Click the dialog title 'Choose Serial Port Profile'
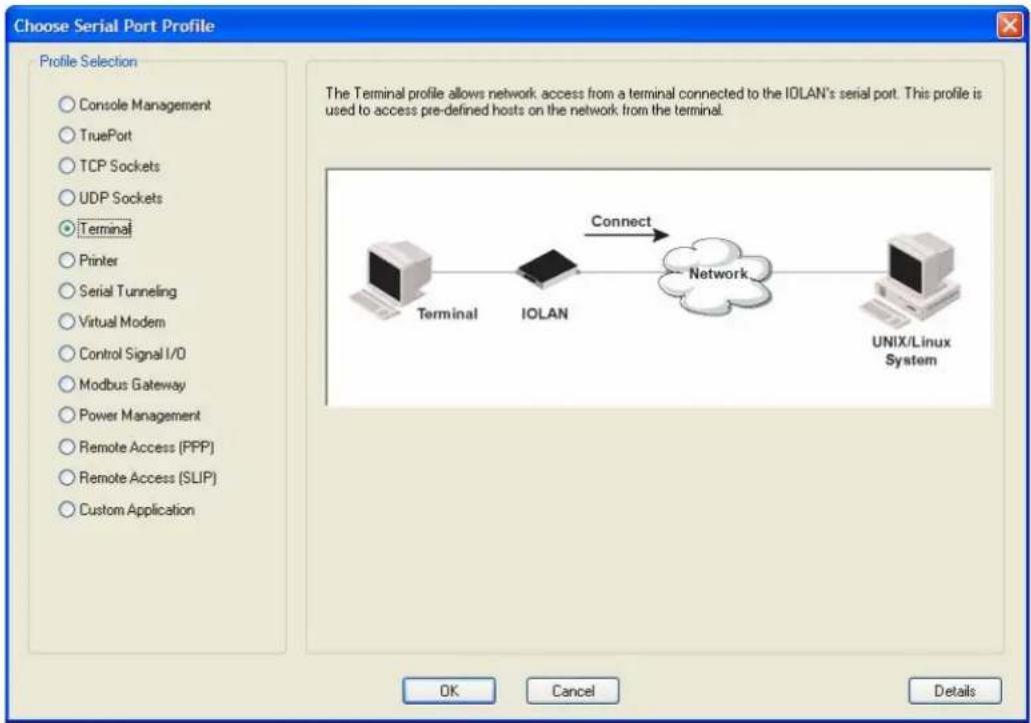This screenshot has height=723, width=1031. point(114,26)
